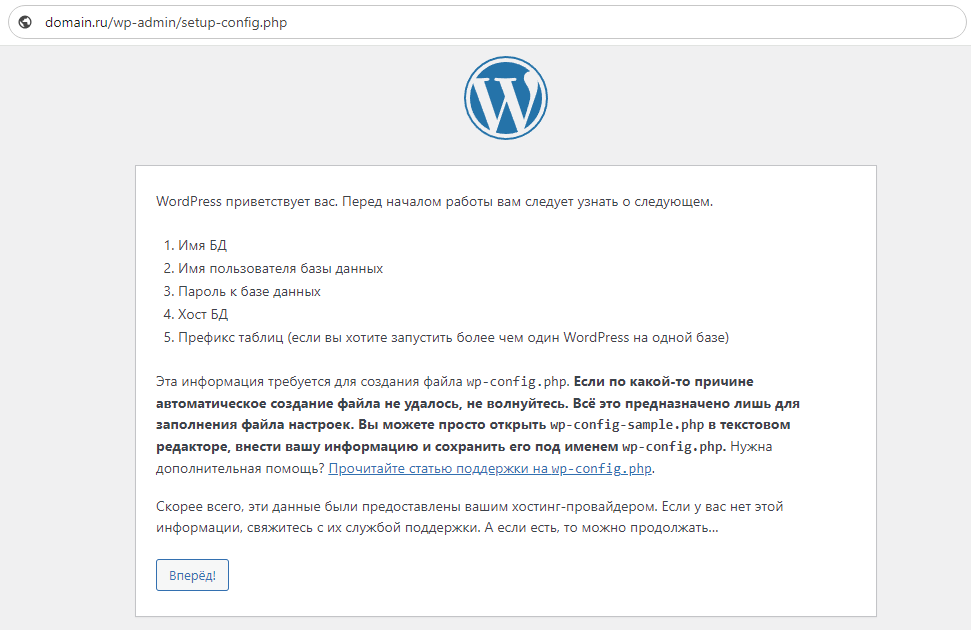
Task: Click wp-config.php code after 'под именем'
Action: tap(673, 447)
